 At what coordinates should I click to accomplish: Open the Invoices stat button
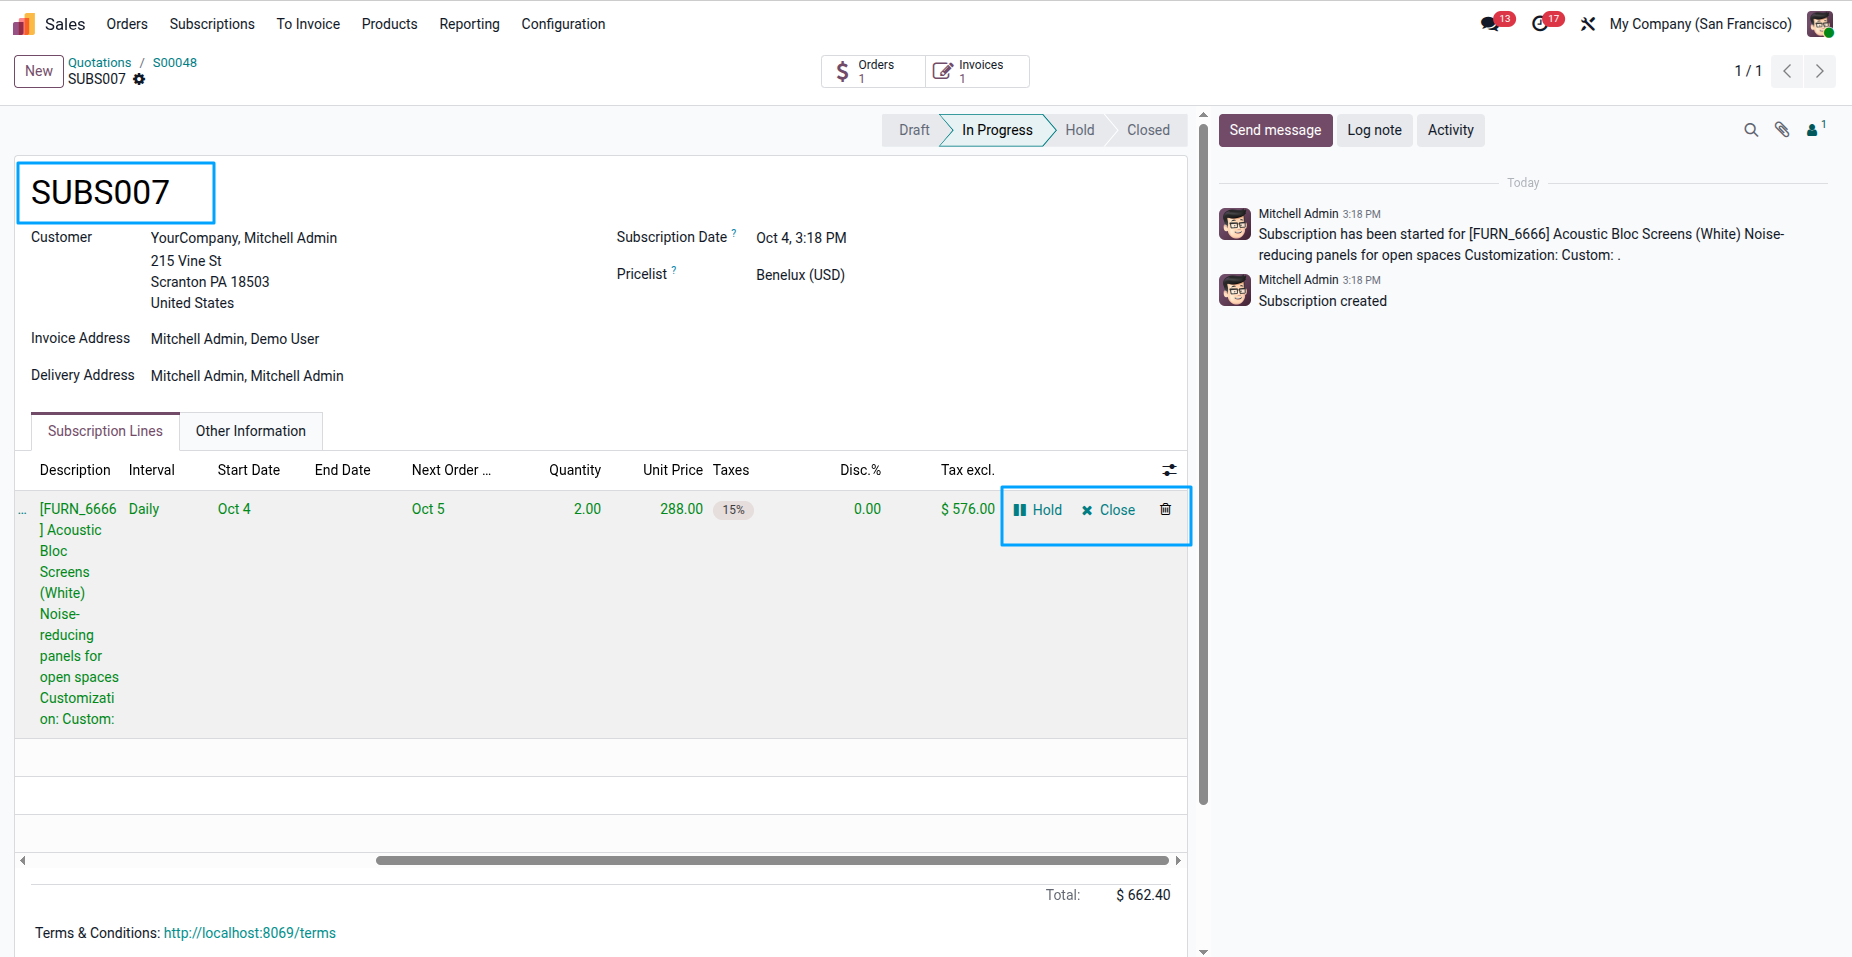[977, 71]
